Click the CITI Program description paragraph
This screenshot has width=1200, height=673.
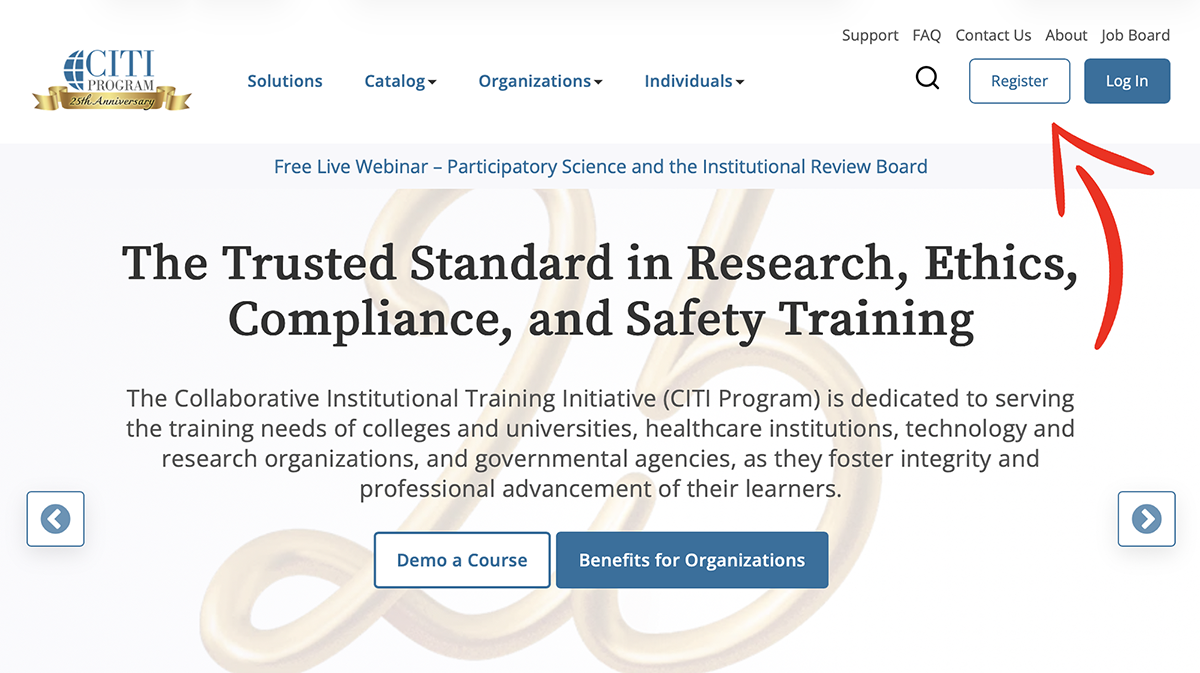[600, 444]
